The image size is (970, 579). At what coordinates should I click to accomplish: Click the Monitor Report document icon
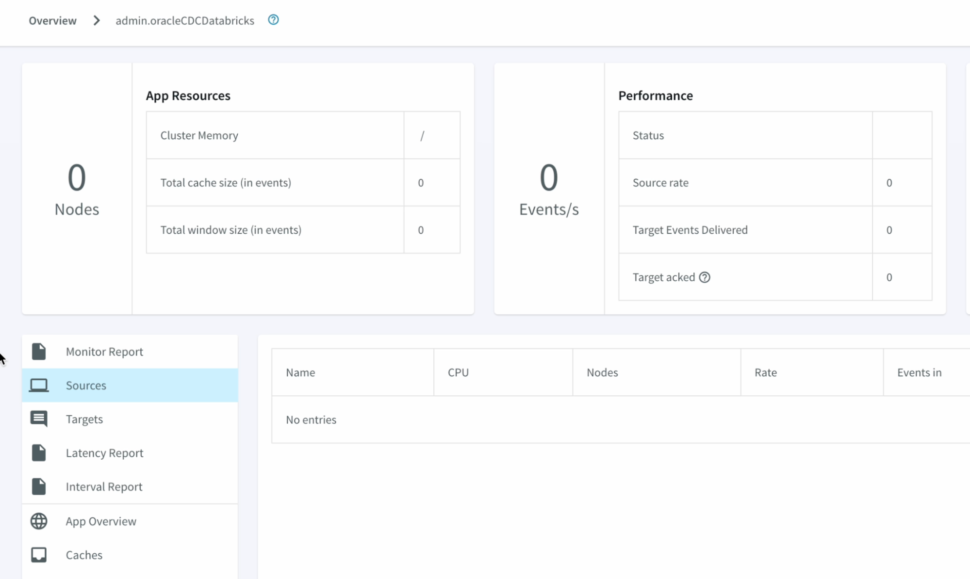click(x=39, y=352)
